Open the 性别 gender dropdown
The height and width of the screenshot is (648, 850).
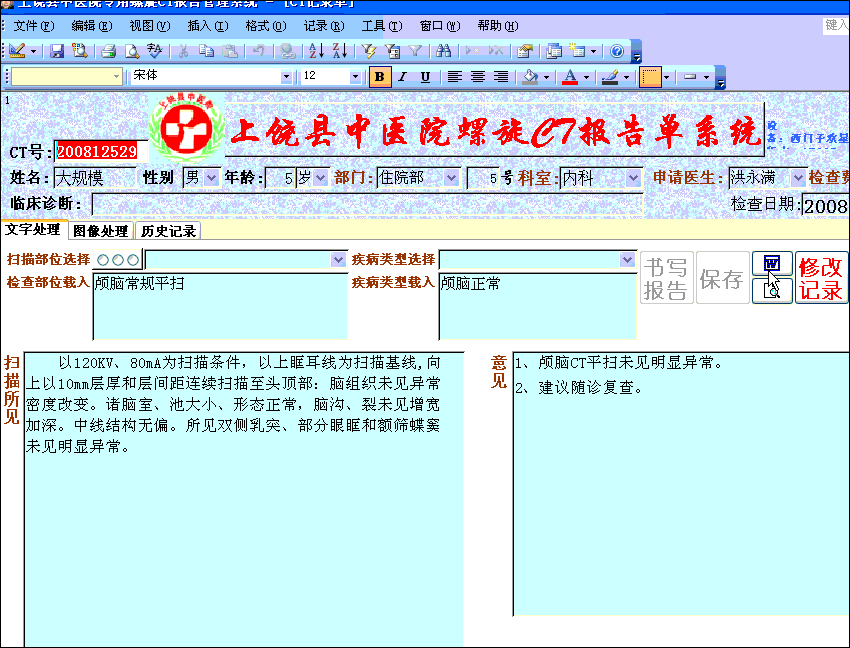click(x=211, y=178)
